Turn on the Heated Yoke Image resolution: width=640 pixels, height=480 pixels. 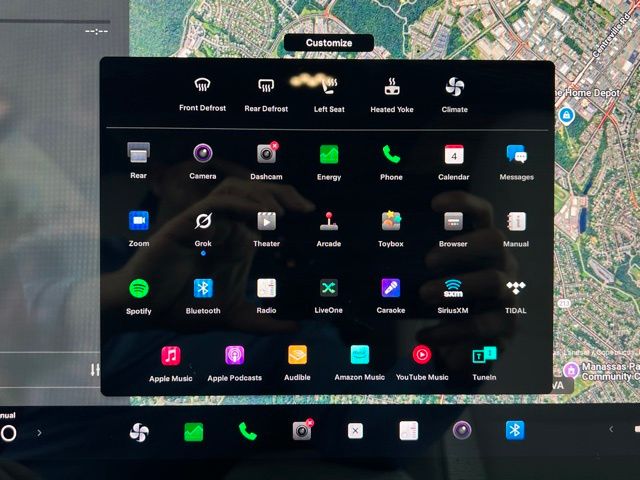[392, 87]
